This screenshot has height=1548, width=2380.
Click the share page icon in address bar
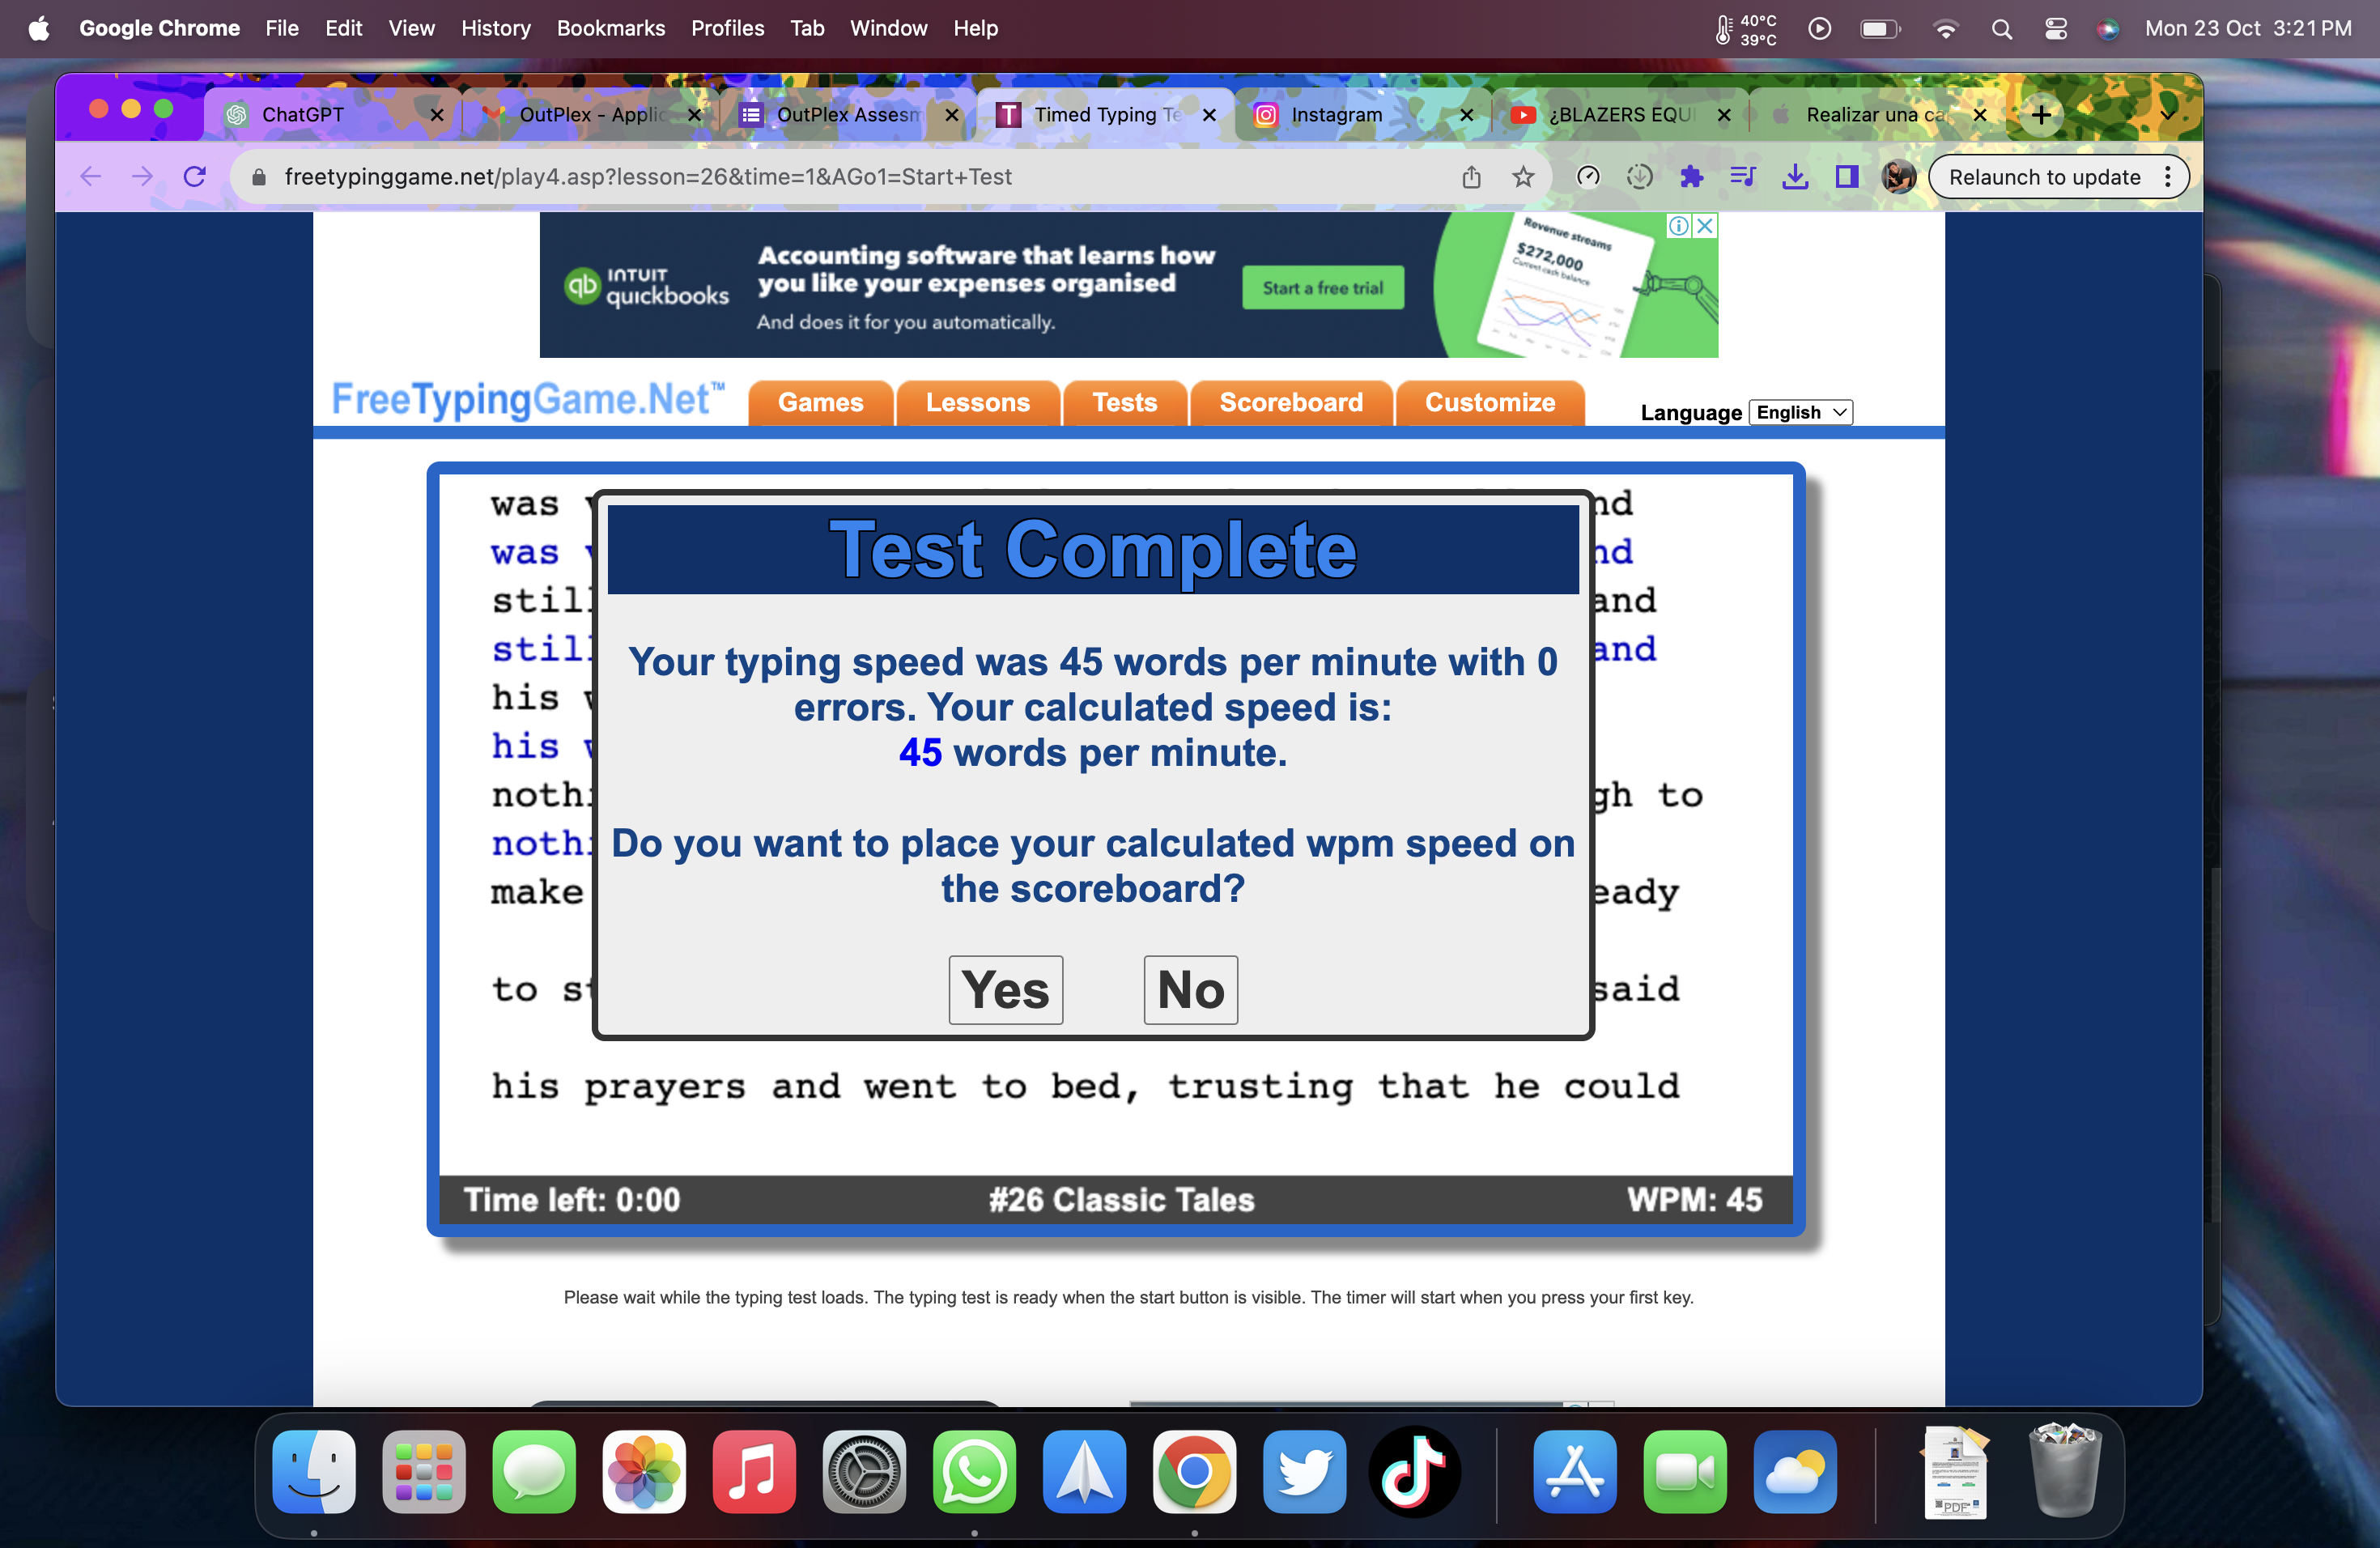point(1471,177)
